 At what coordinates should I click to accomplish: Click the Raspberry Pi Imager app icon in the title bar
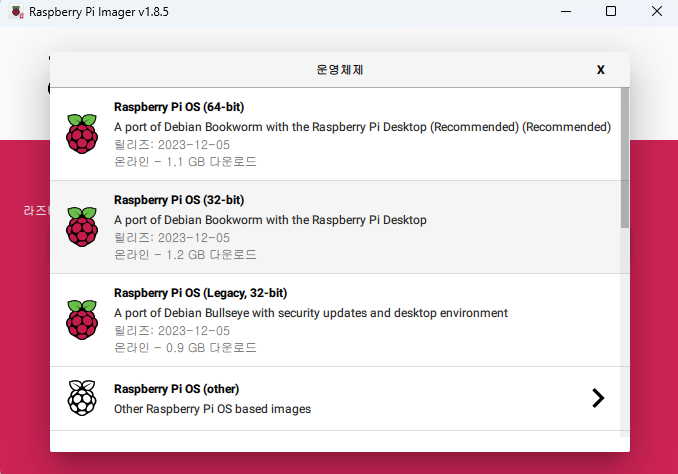[17, 12]
